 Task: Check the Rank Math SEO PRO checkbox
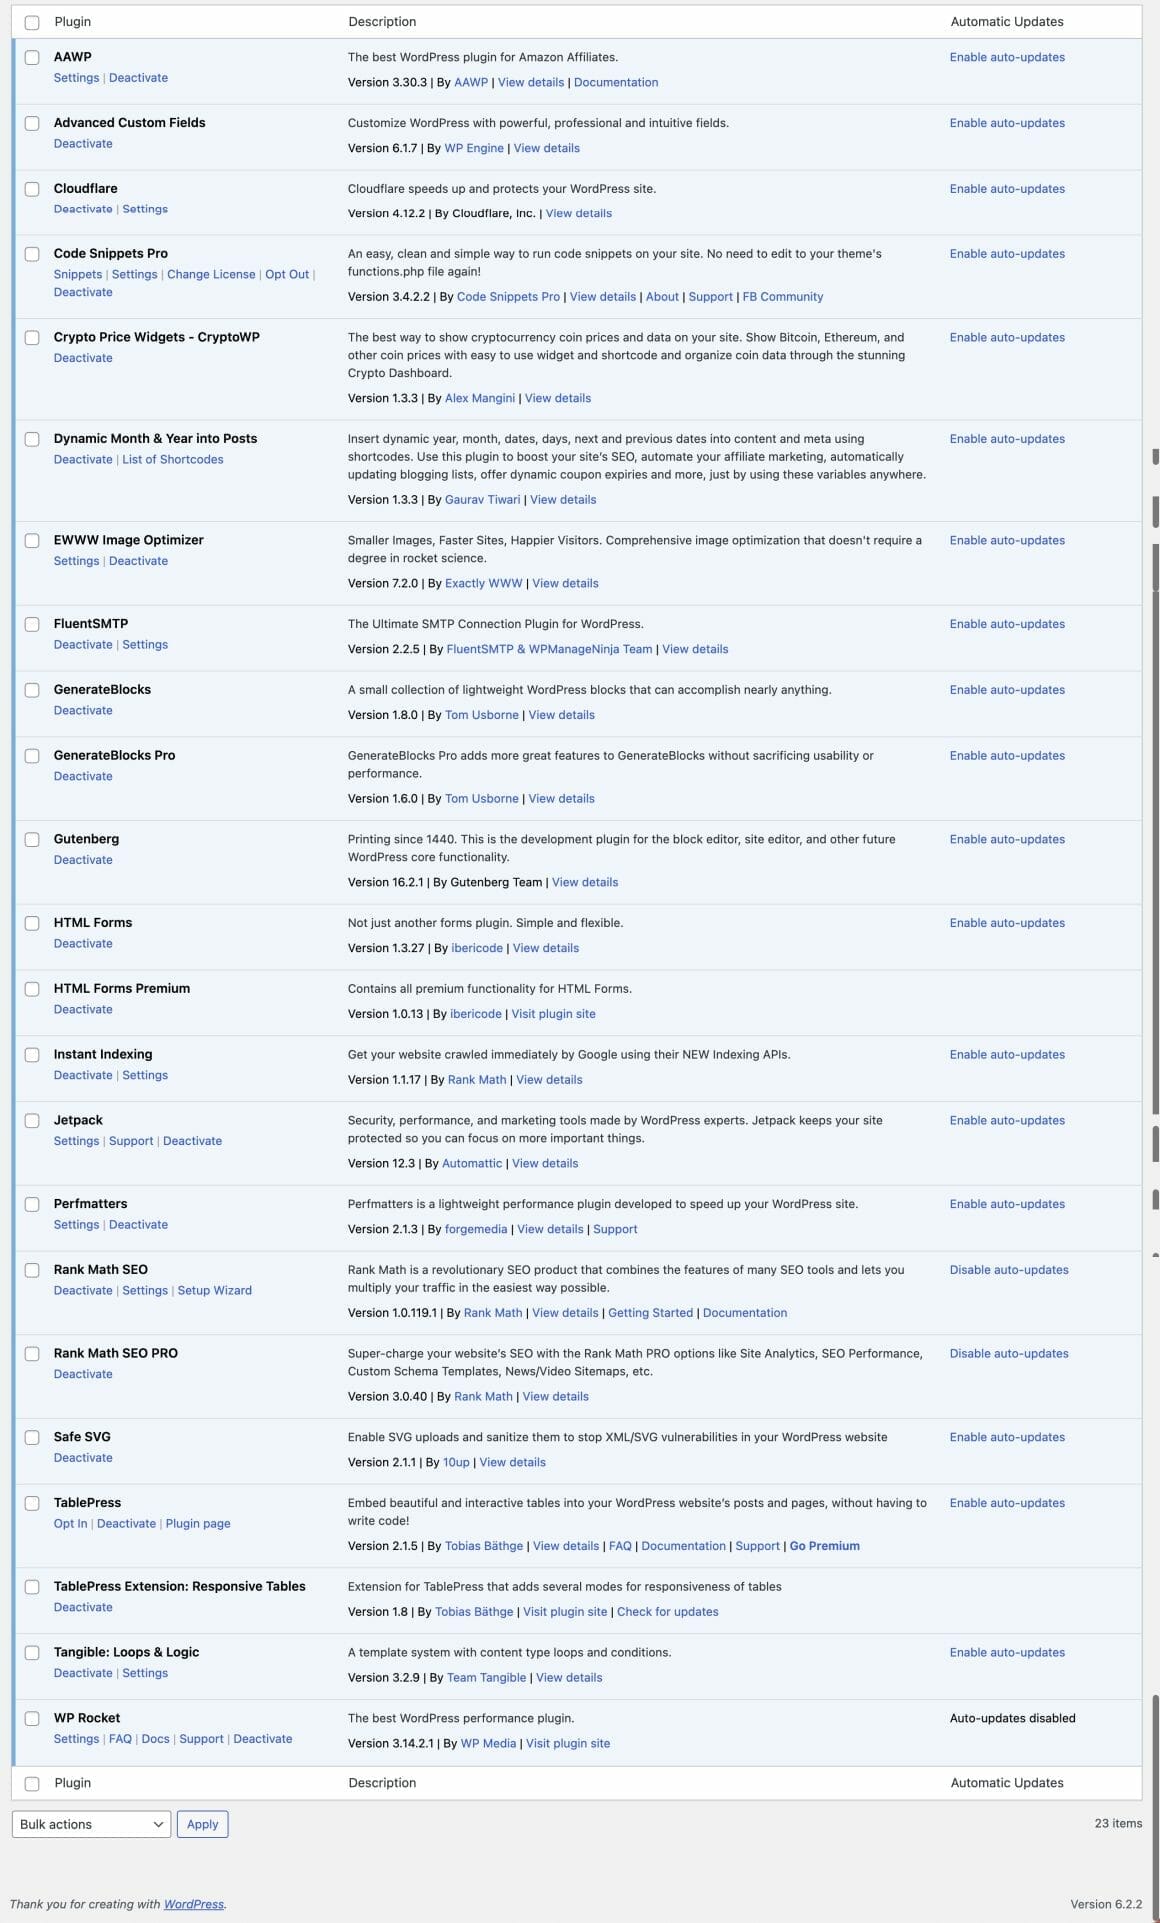[x=32, y=1353]
